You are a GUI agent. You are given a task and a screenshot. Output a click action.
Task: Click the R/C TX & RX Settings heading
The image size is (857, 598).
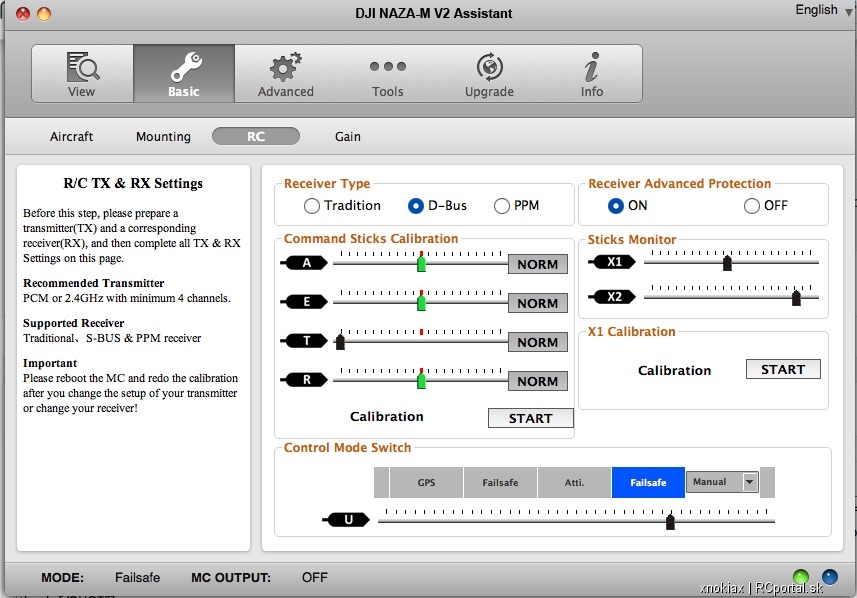pyautogui.click(x=133, y=183)
